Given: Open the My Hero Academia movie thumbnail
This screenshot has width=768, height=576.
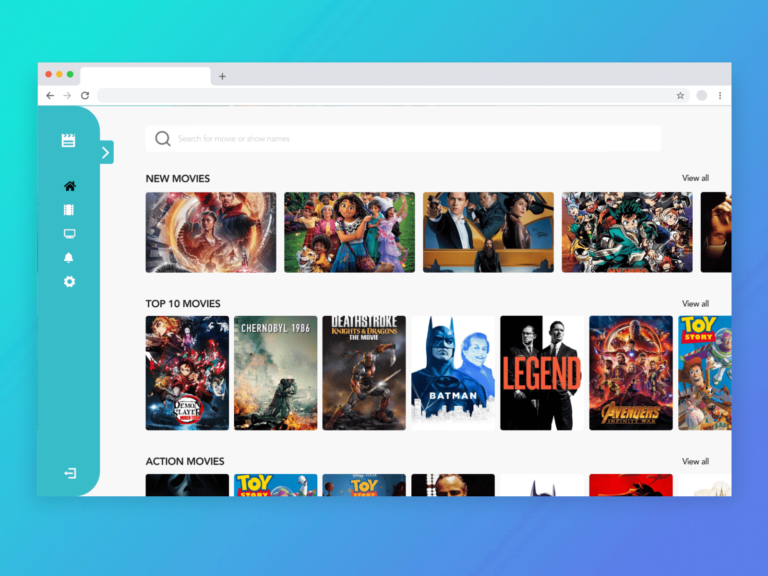Looking at the screenshot, I should pyautogui.click(x=627, y=232).
